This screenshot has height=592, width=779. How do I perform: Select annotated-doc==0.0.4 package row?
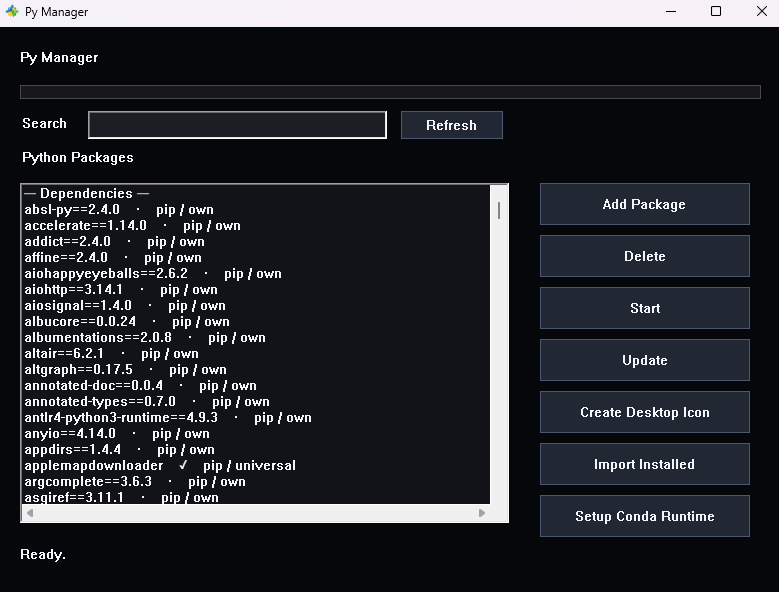256,385
